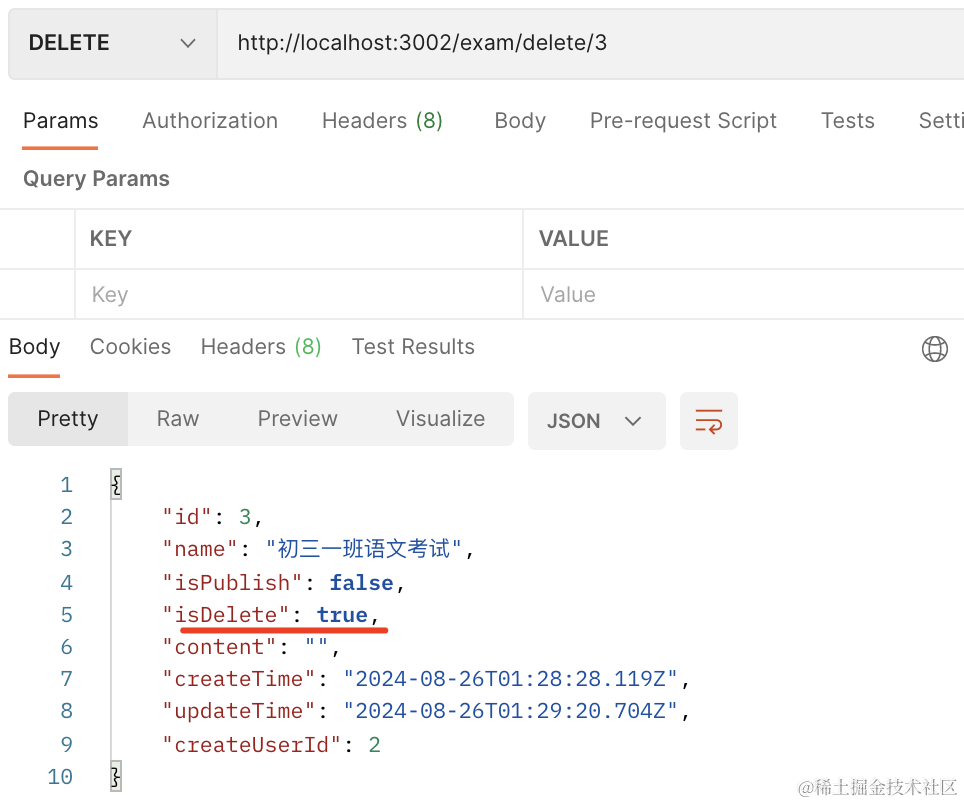Viewport: 964px width, 804px height.
Task: View the Test Results tab
Action: click(413, 347)
